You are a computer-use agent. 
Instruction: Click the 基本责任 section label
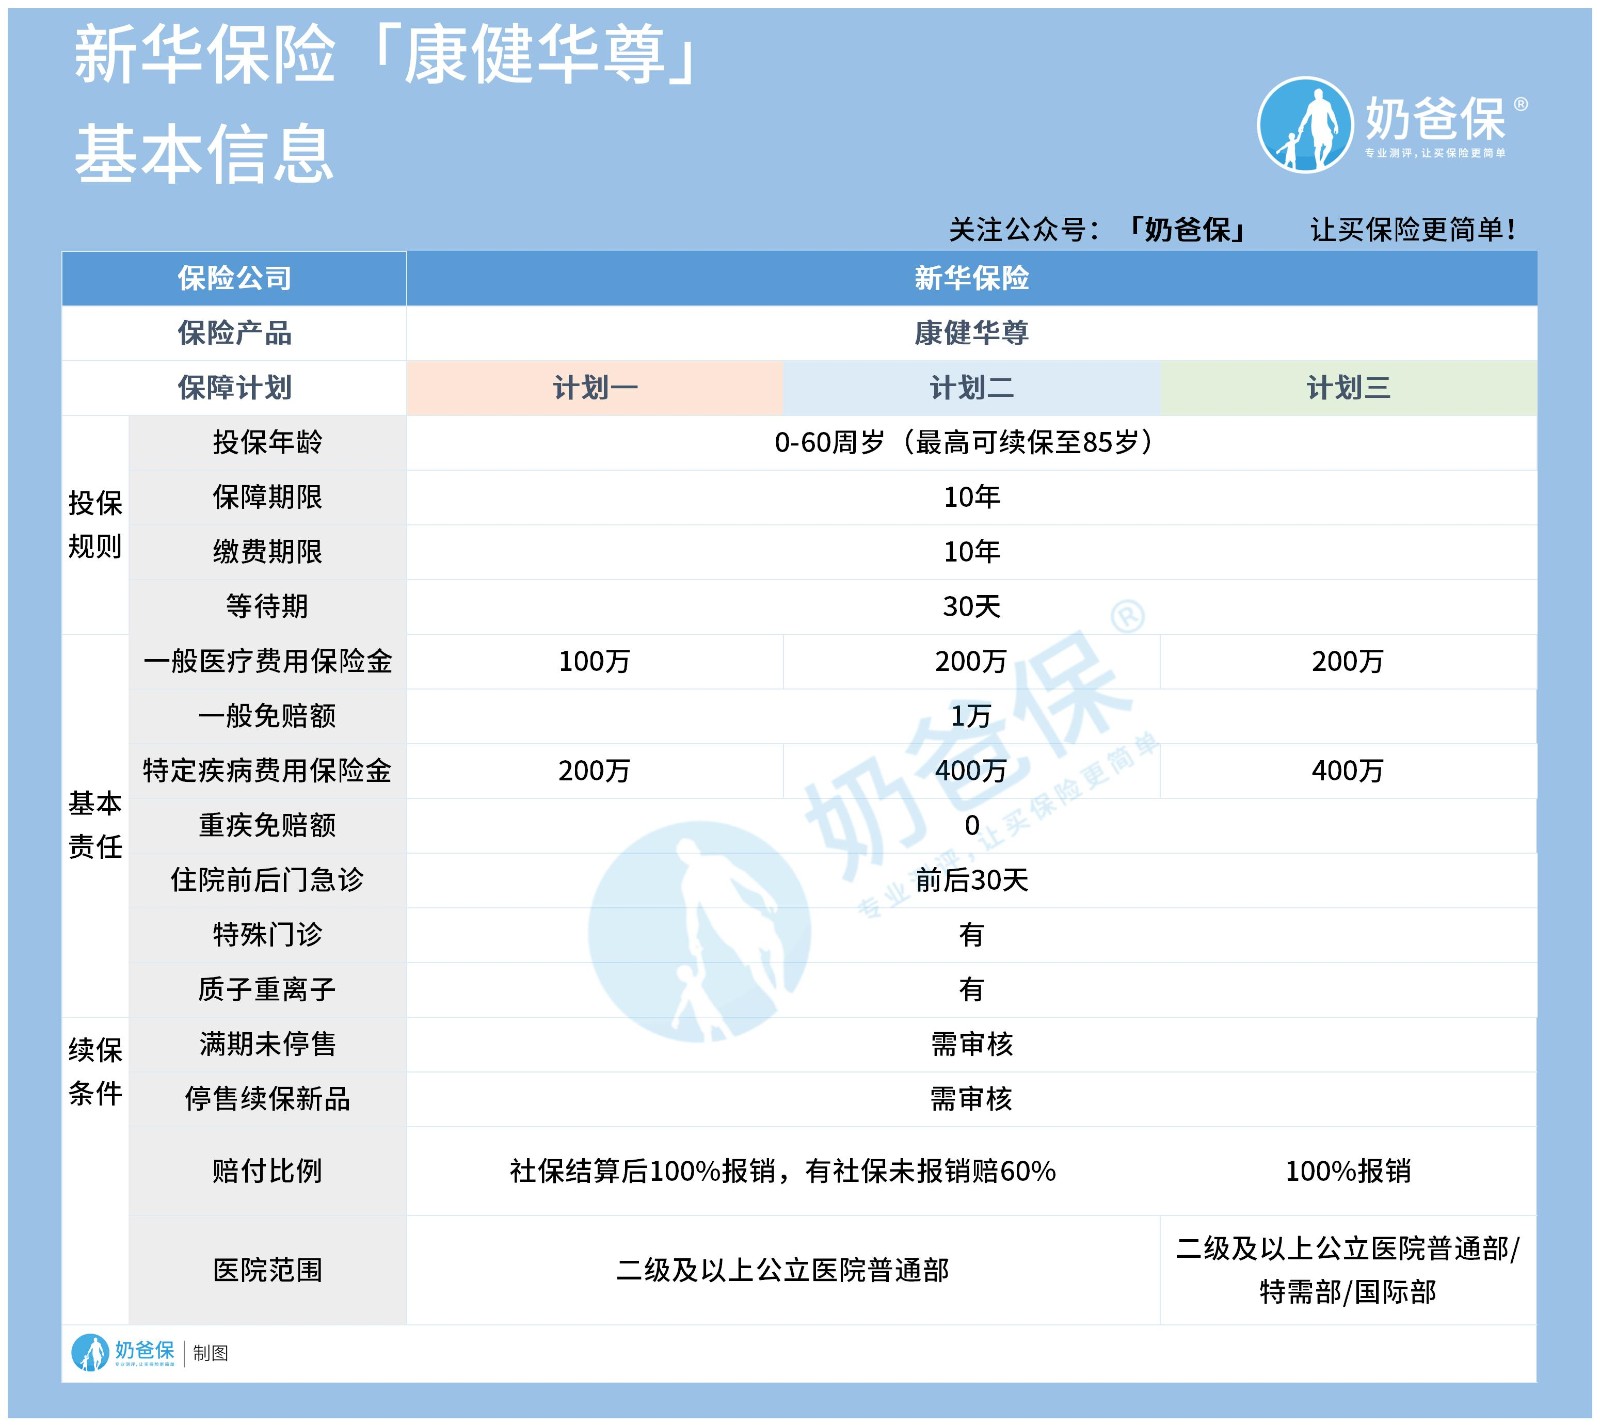pyautogui.click(x=95, y=825)
